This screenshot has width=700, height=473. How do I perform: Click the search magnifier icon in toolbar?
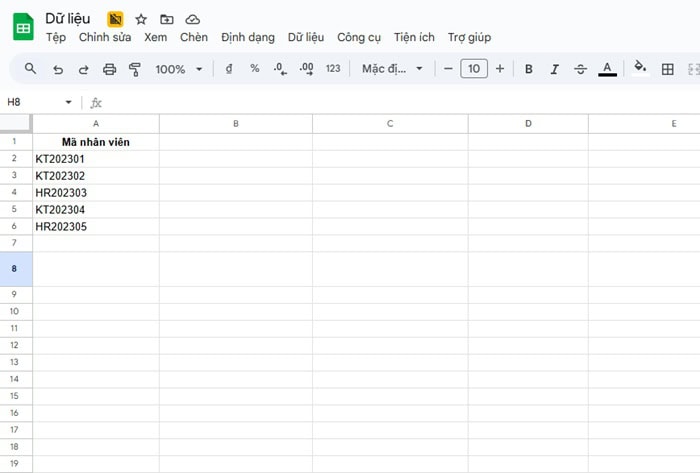pos(30,69)
